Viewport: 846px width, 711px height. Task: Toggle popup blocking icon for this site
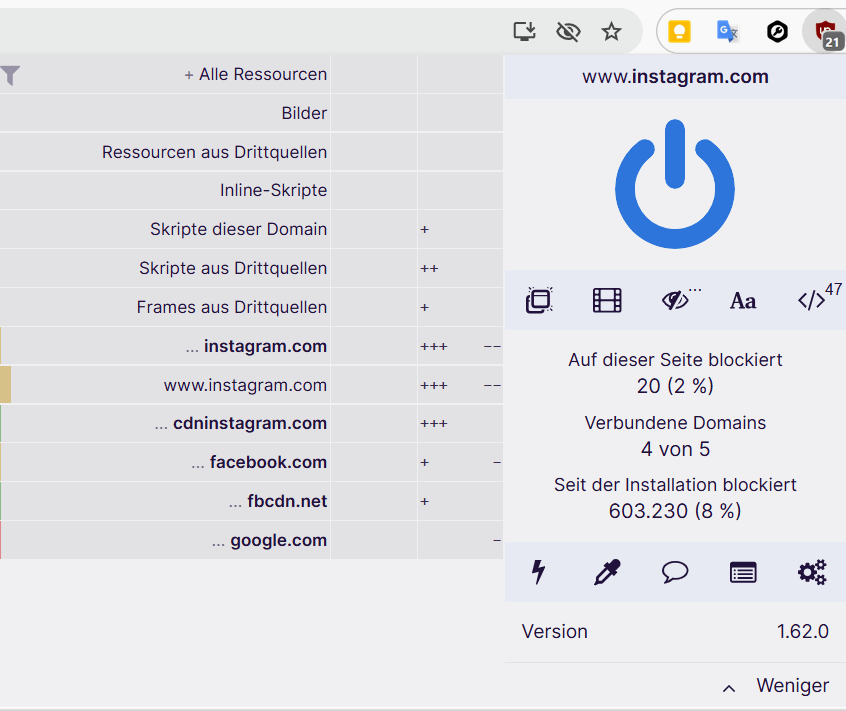(x=540, y=300)
